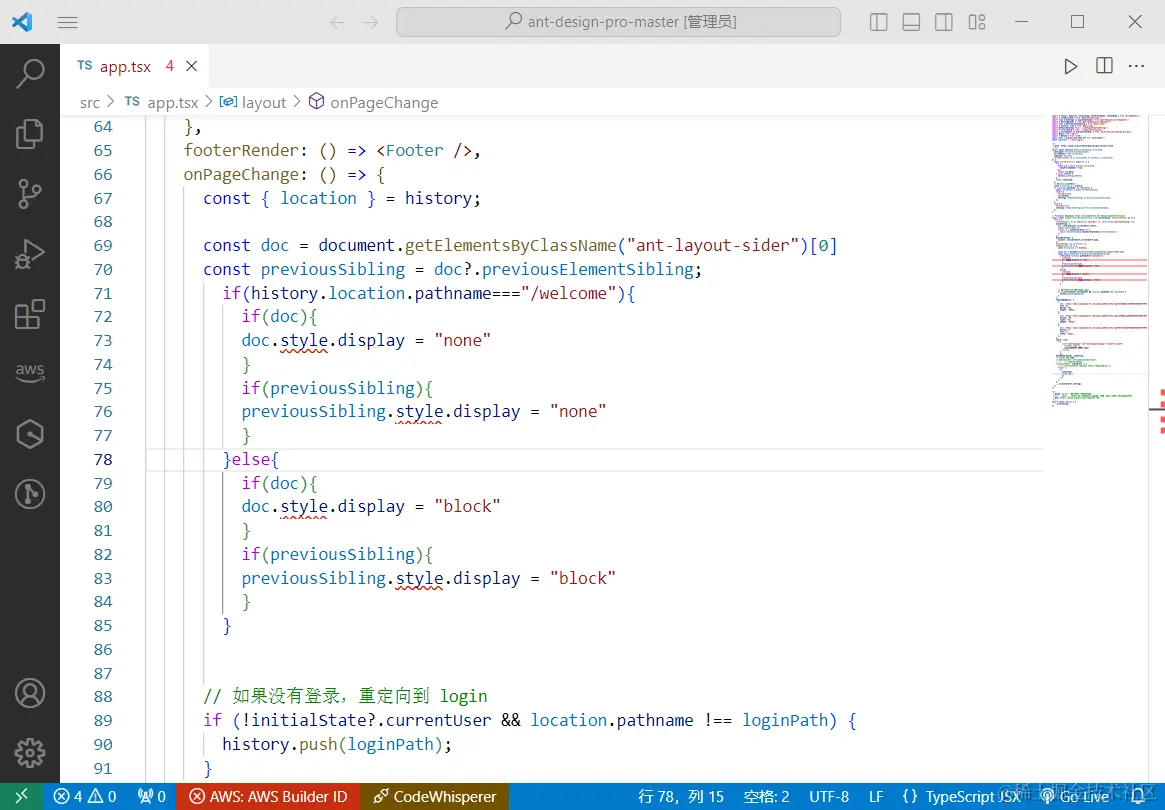Image resolution: width=1165 pixels, height=810 pixels.
Task: Toggle the Secondary Side Bar visibility
Action: (x=943, y=21)
